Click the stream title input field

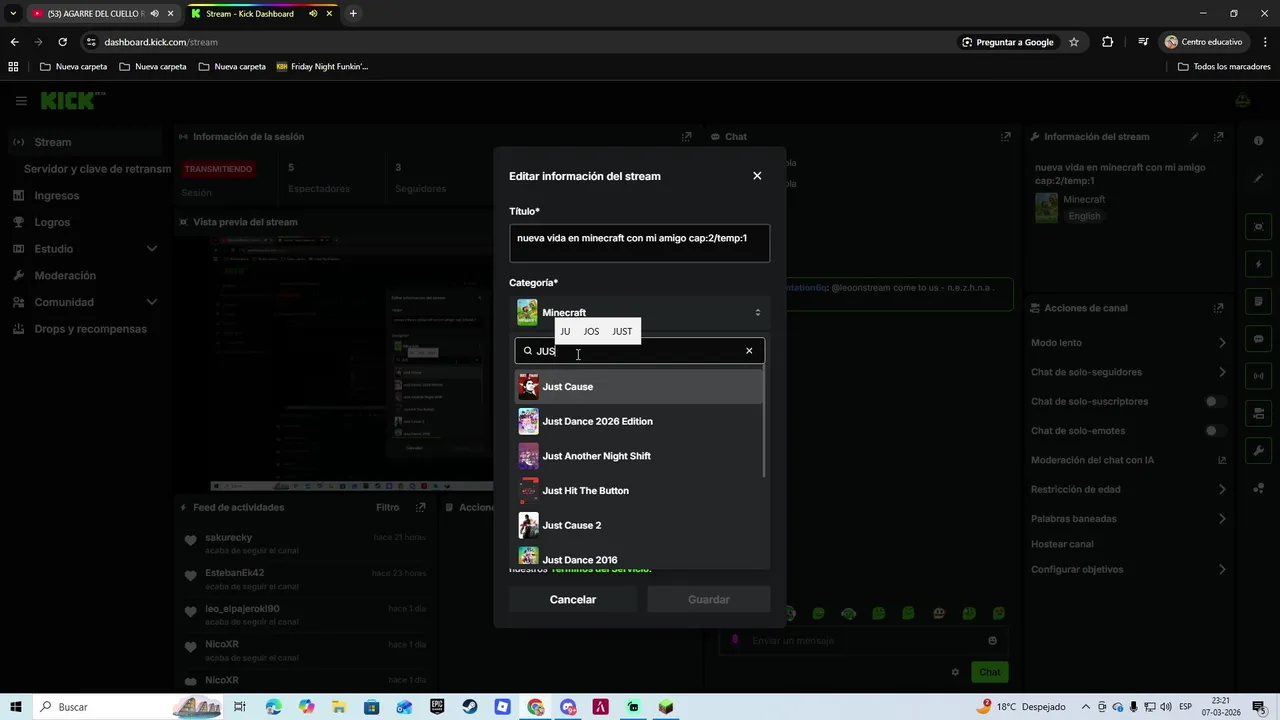[639, 243]
